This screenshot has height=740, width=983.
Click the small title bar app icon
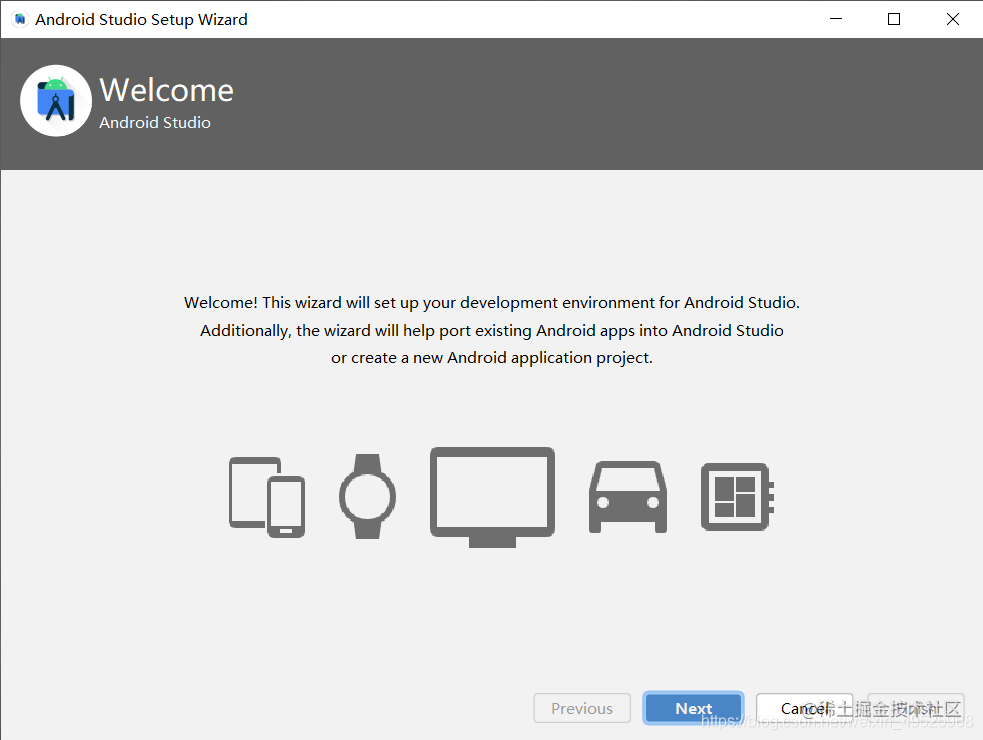click(x=20, y=19)
